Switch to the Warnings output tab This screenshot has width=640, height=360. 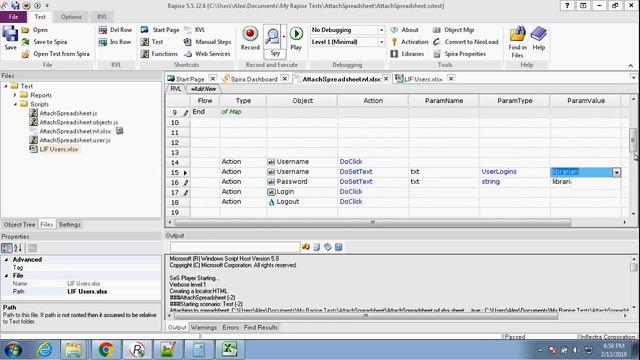click(204, 327)
